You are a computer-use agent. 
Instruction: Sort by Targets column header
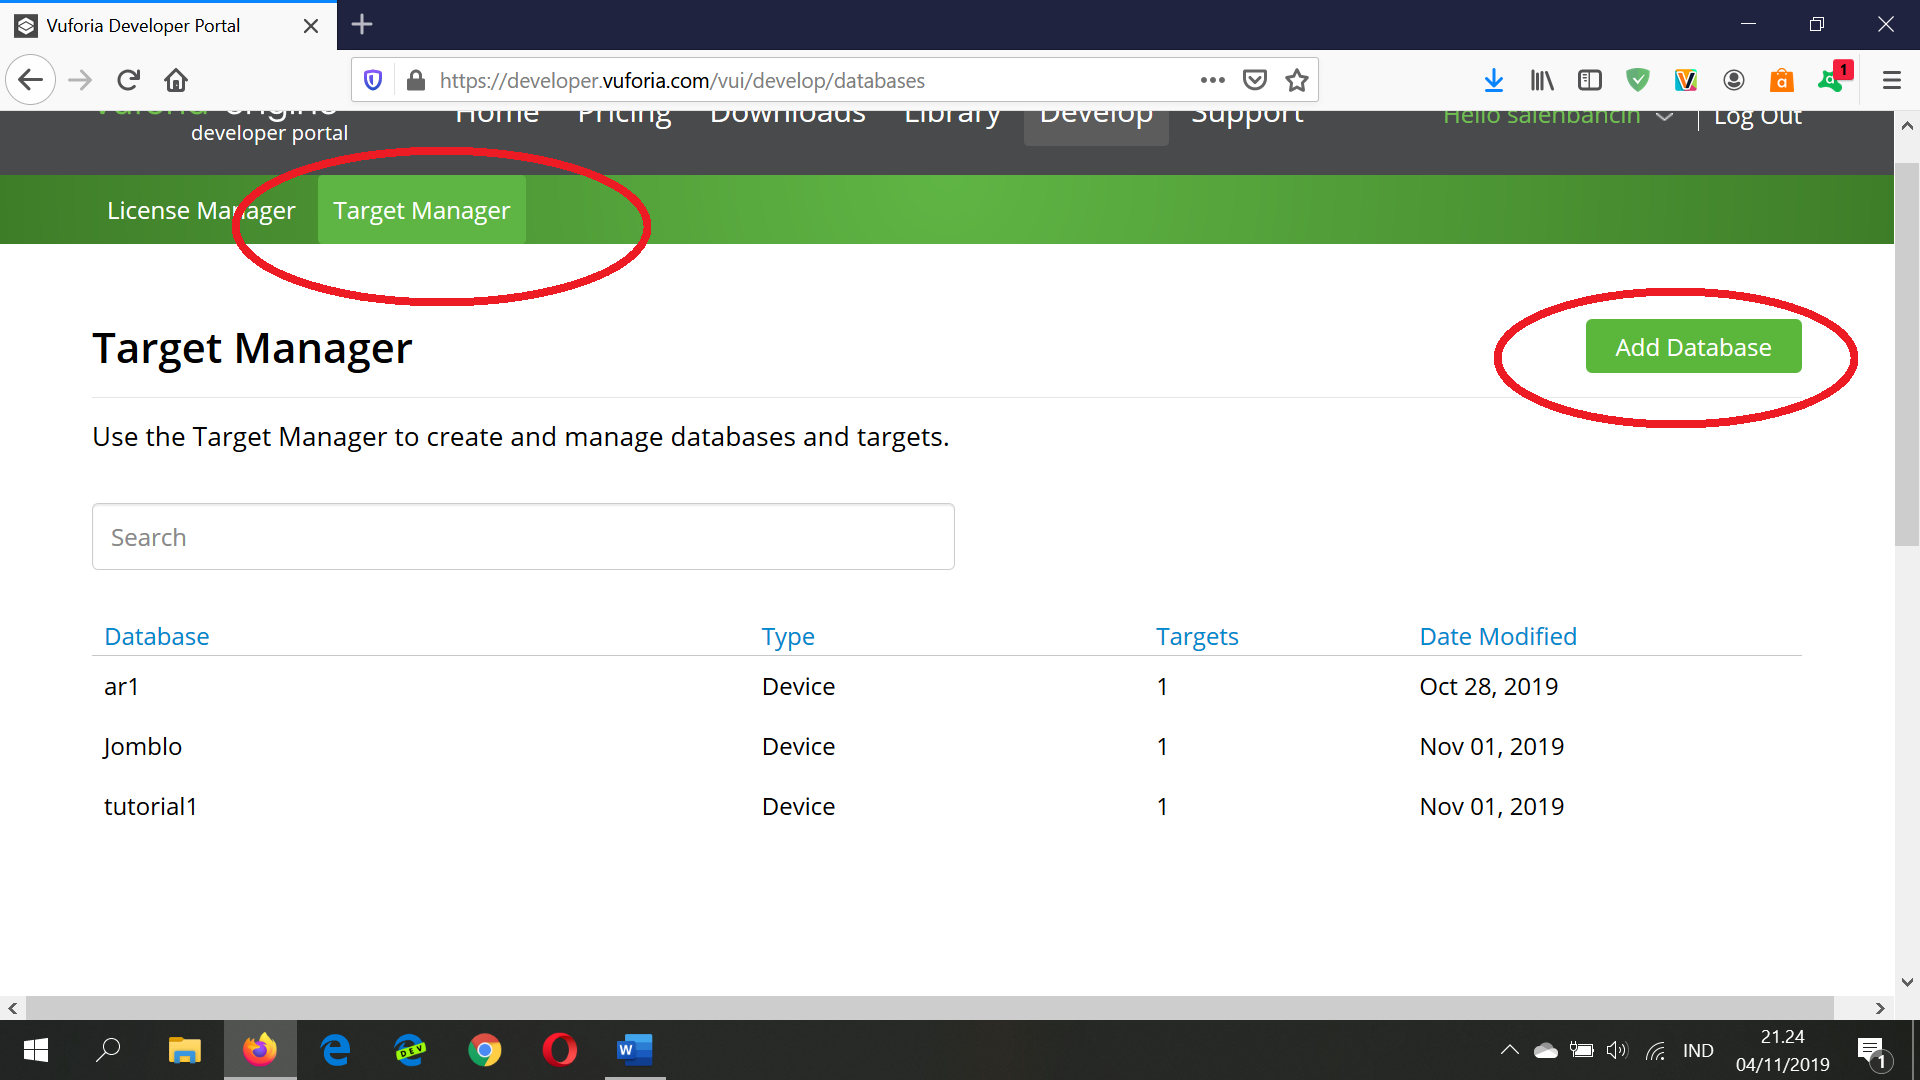pyautogui.click(x=1197, y=636)
